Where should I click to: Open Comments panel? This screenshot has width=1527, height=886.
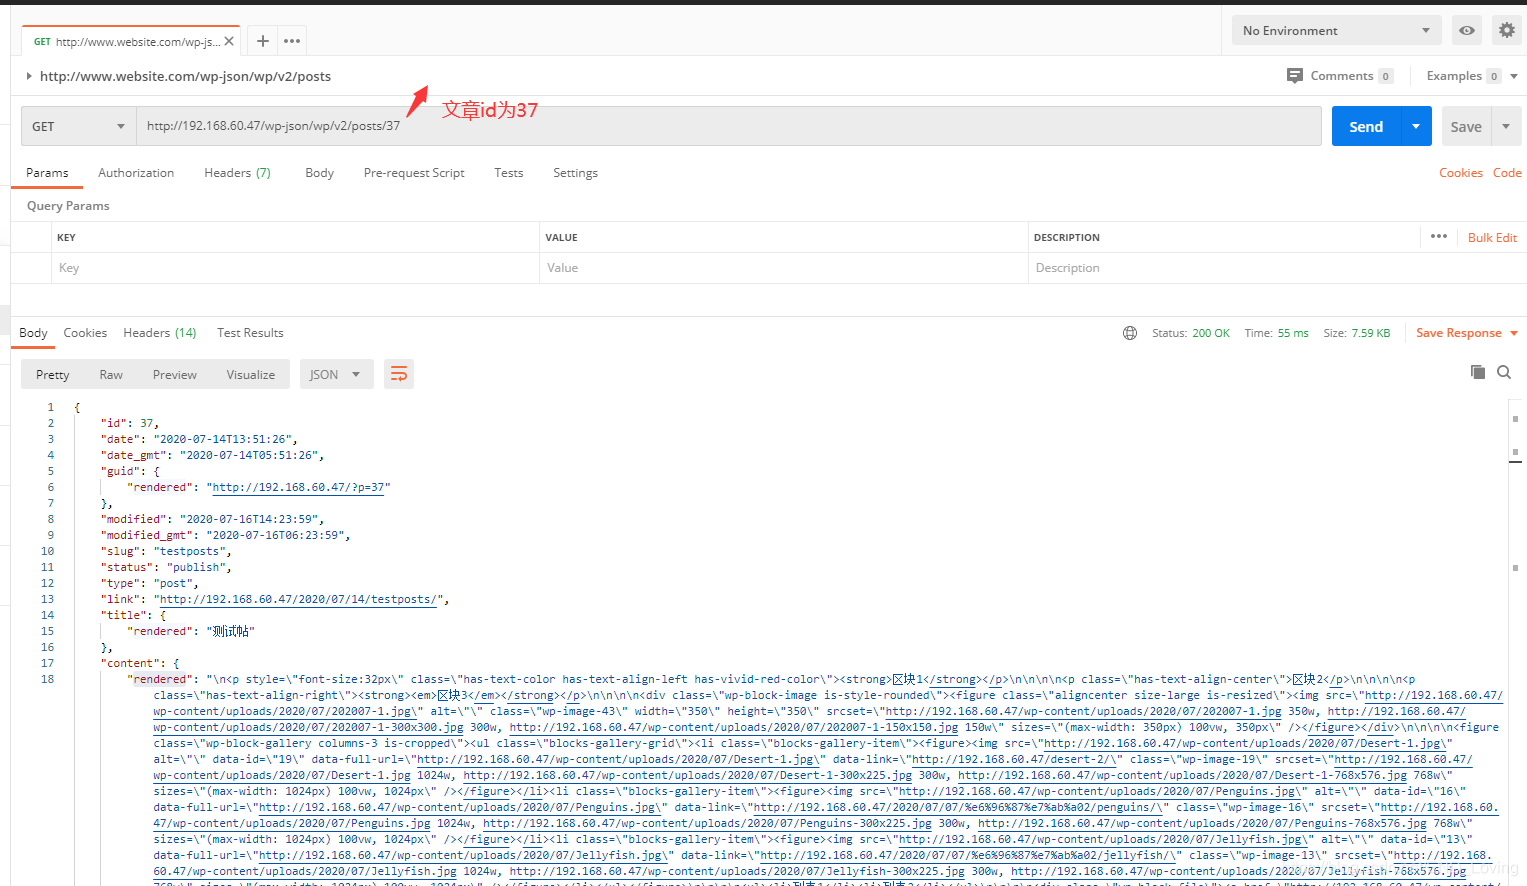pyautogui.click(x=1340, y=76)
